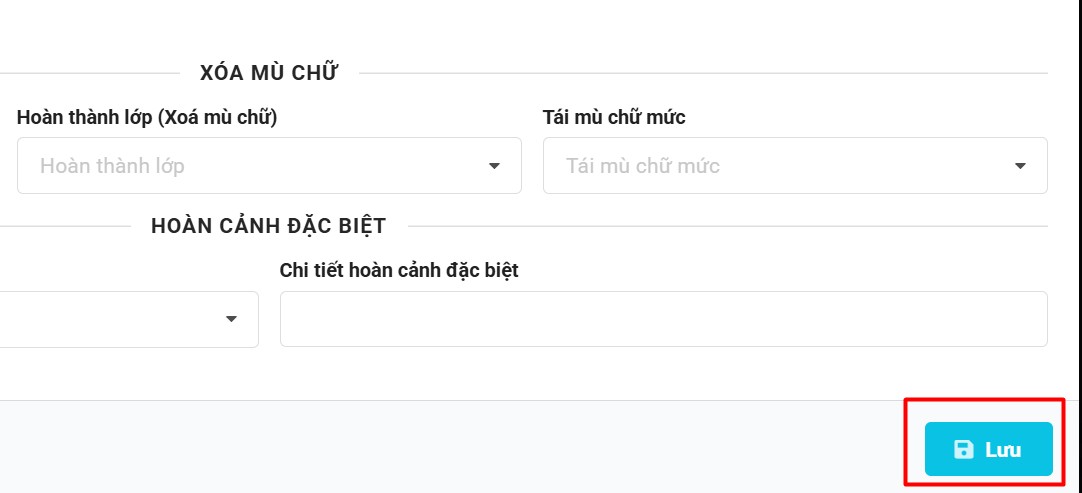This screenshot has height=493, width=1082.
Task: Click the "Hoàn thành lớp" placeholder text
Action: [x=112, y=166]
